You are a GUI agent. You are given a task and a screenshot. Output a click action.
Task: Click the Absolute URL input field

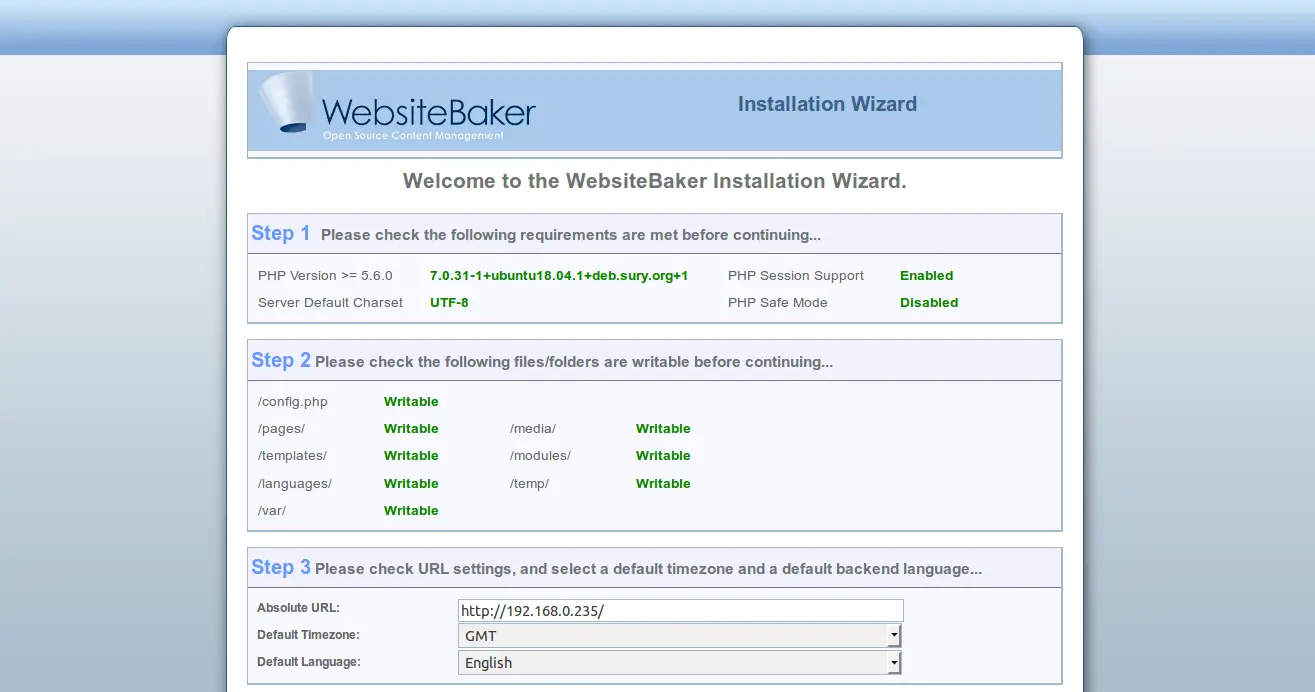coord(681,610)
